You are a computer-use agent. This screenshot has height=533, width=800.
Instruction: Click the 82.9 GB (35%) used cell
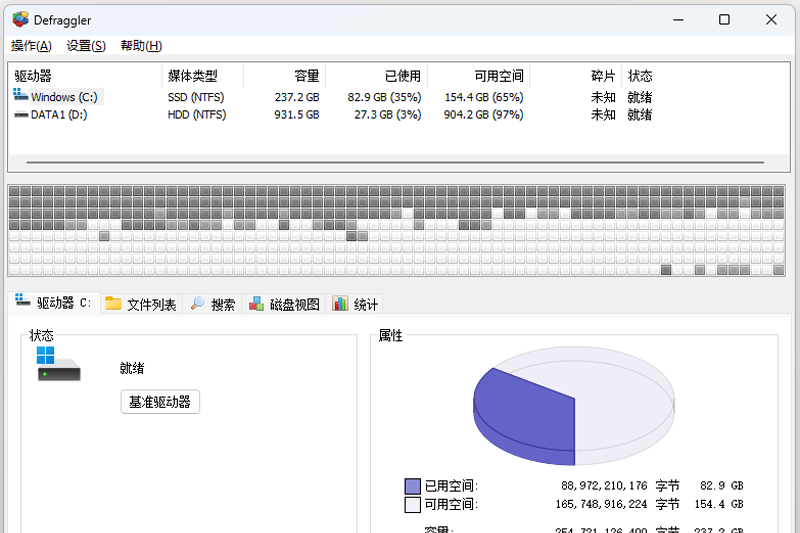click(384, 97)
